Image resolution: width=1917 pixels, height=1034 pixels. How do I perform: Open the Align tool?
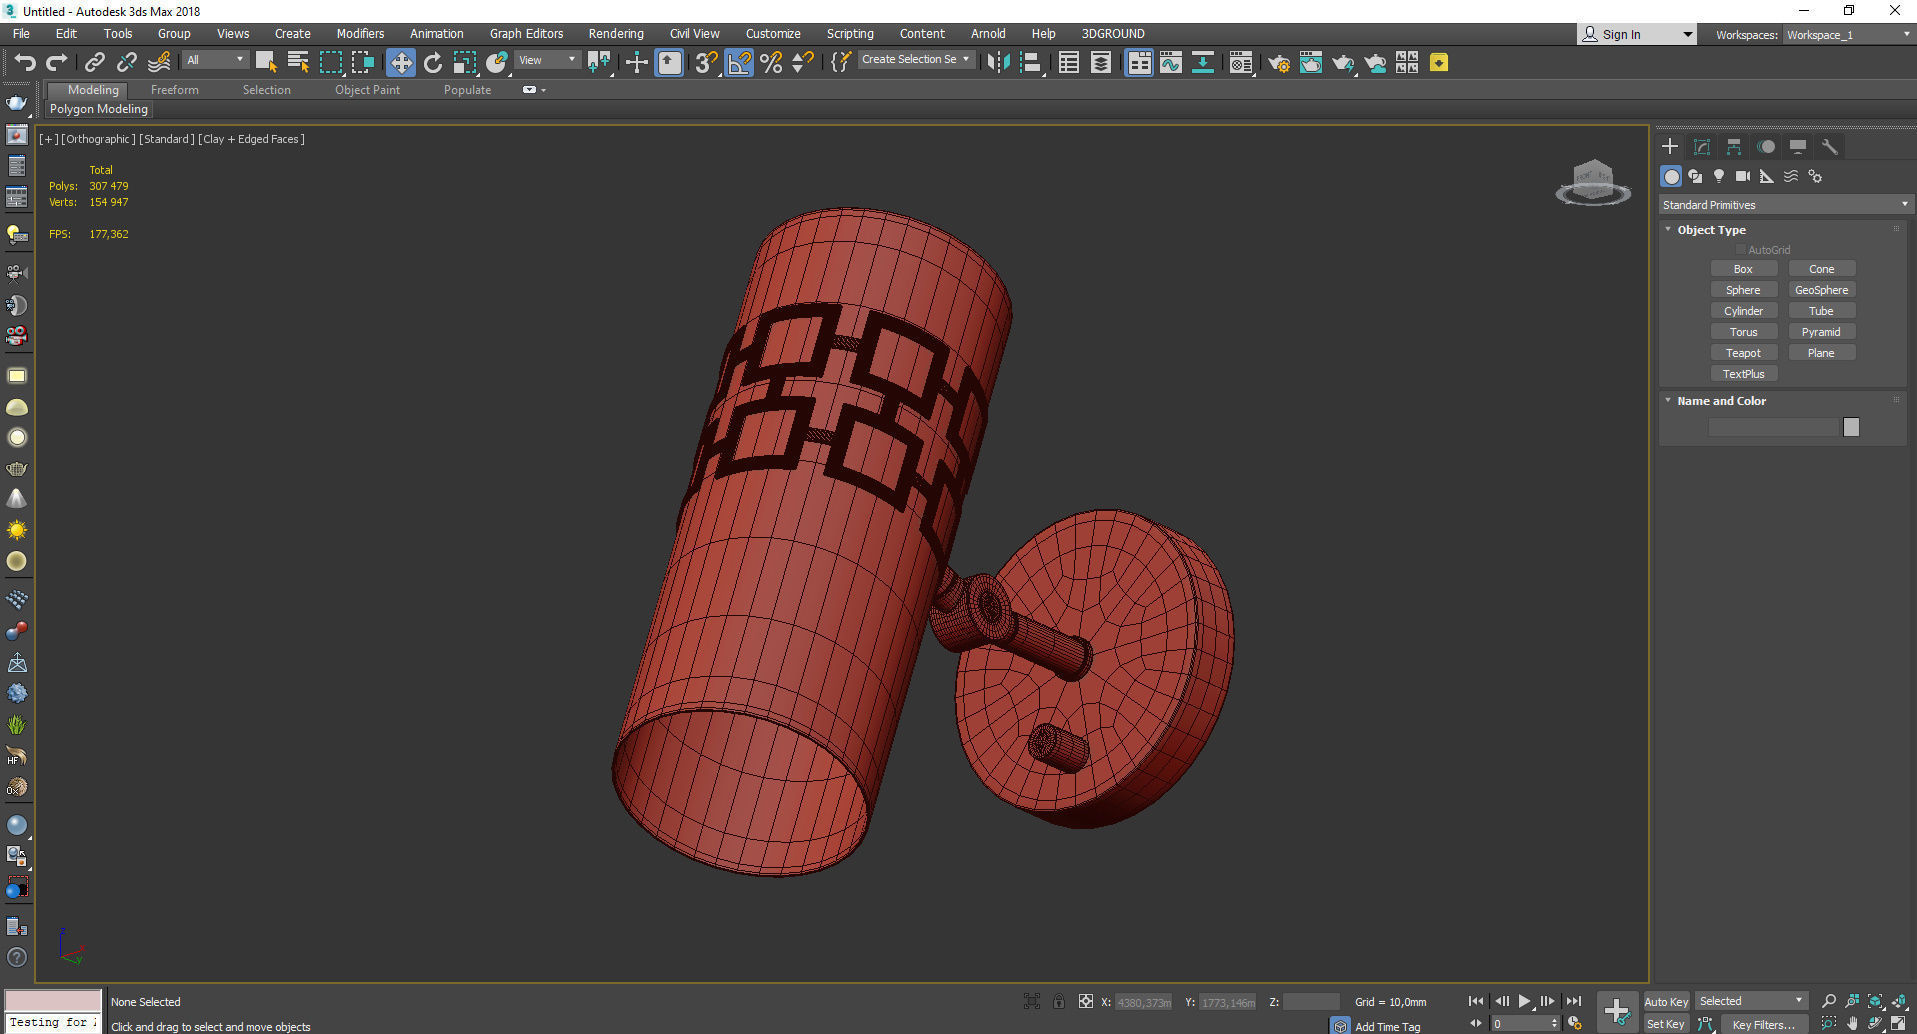click(1031, 63)
